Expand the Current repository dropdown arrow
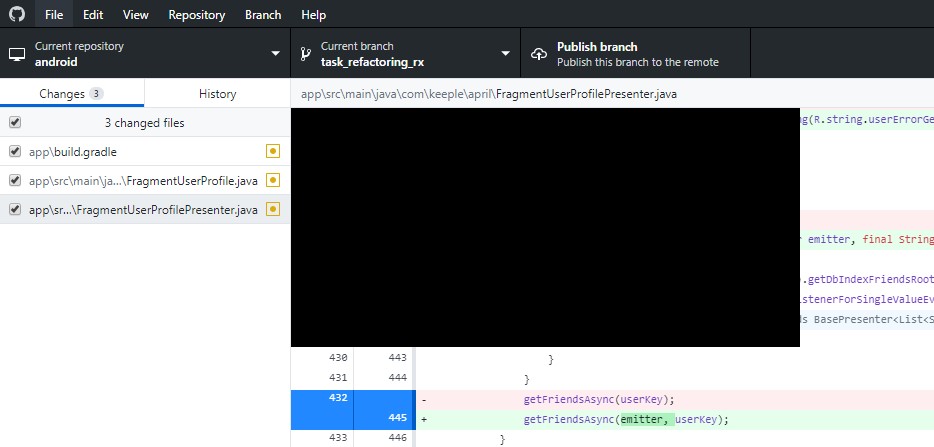Image resolution: width=934 pixels, height=447 pixels. [x=275, y=54]
